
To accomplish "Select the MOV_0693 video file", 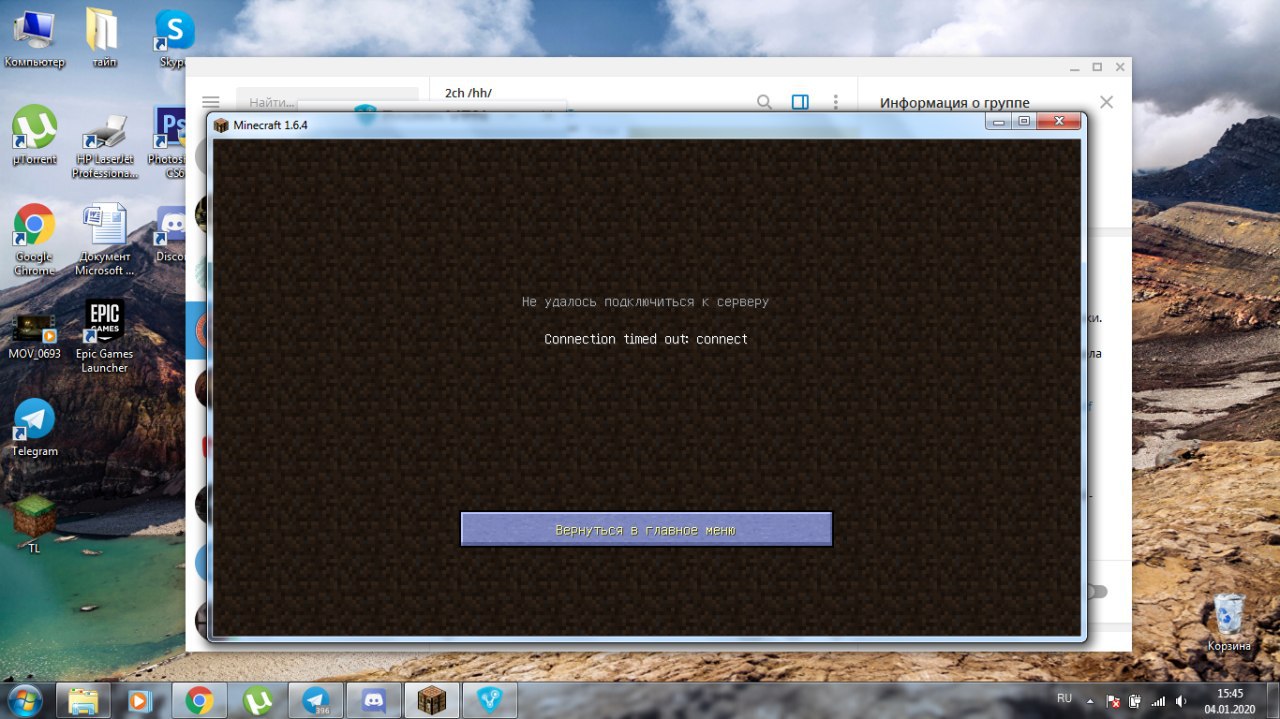I will (34, 334).
